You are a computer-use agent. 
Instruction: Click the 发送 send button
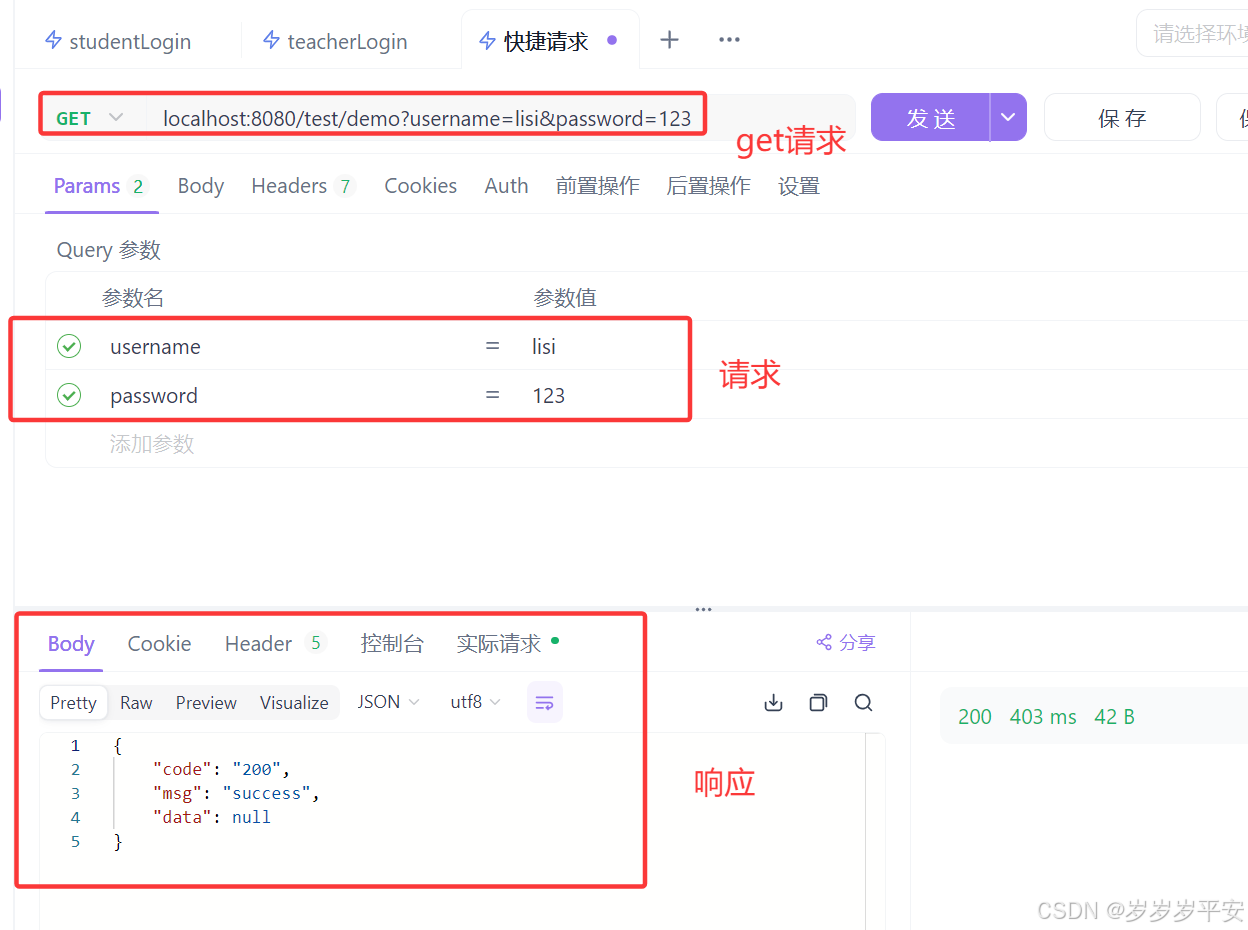[931, 118]
